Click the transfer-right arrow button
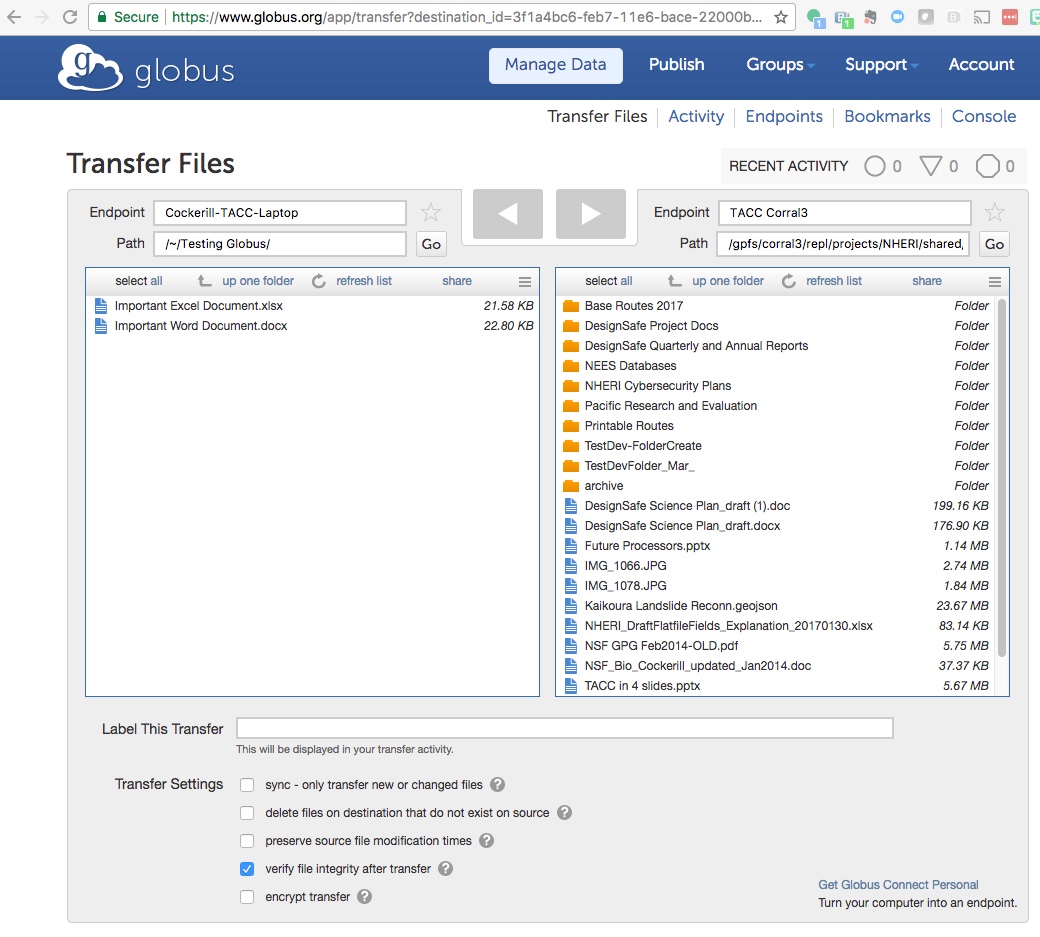1040x937 pixels. click(590, 214)
